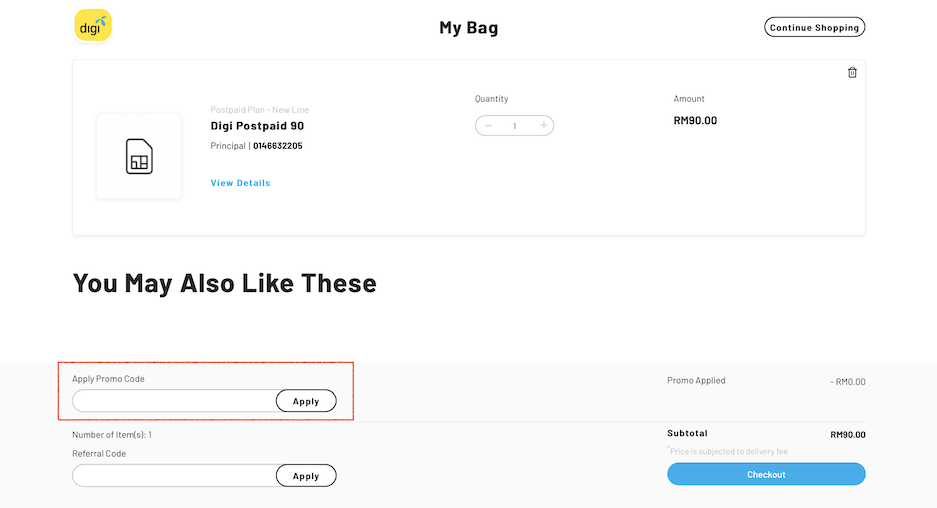
Task: Select the SIM card product thumbnail
Action: [139, 156]
